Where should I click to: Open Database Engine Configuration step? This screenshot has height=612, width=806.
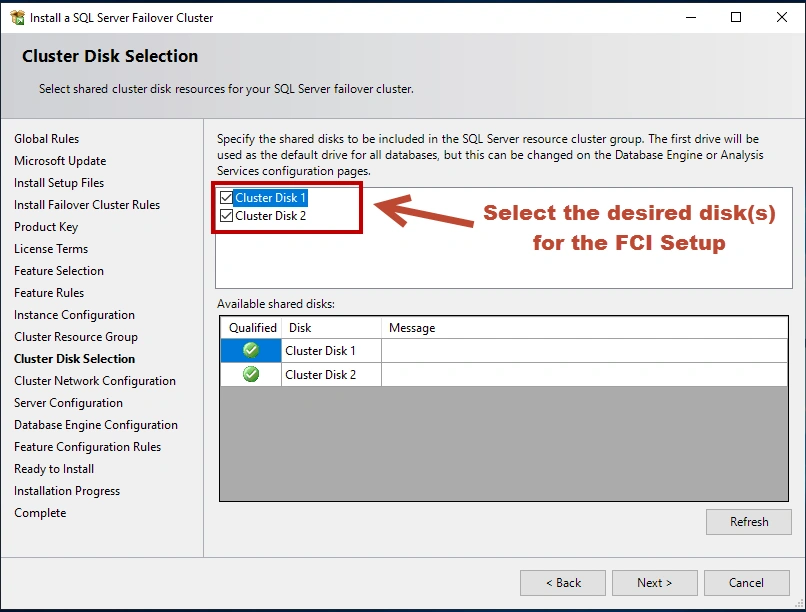pos(96,425)
